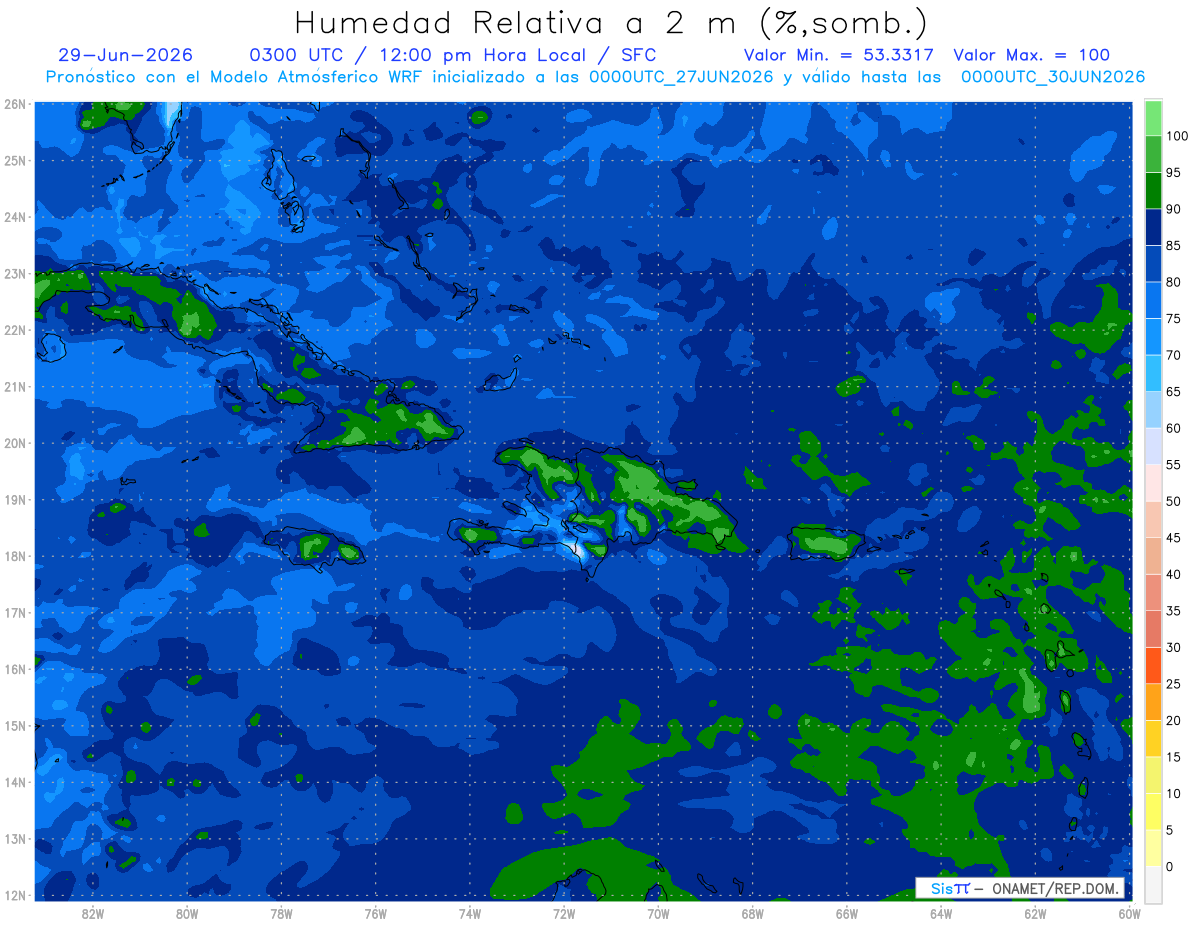Click the 18N latitude axis label
Image resolution: width=1200 pixels, height=927 pixels.
tap(15, 556)
